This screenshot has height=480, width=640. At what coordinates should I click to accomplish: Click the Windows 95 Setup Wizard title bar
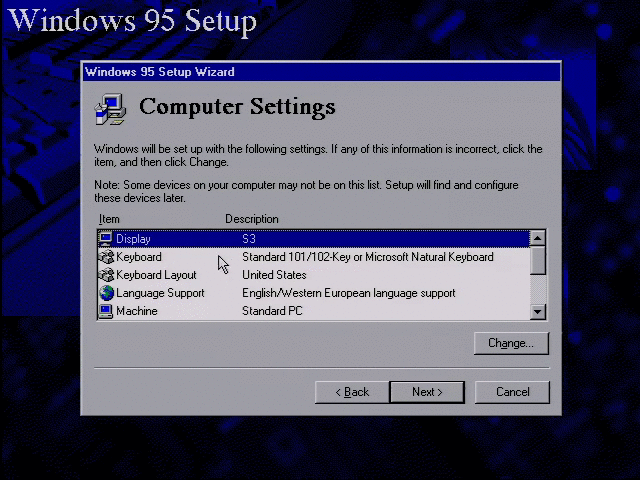[321, 72]
